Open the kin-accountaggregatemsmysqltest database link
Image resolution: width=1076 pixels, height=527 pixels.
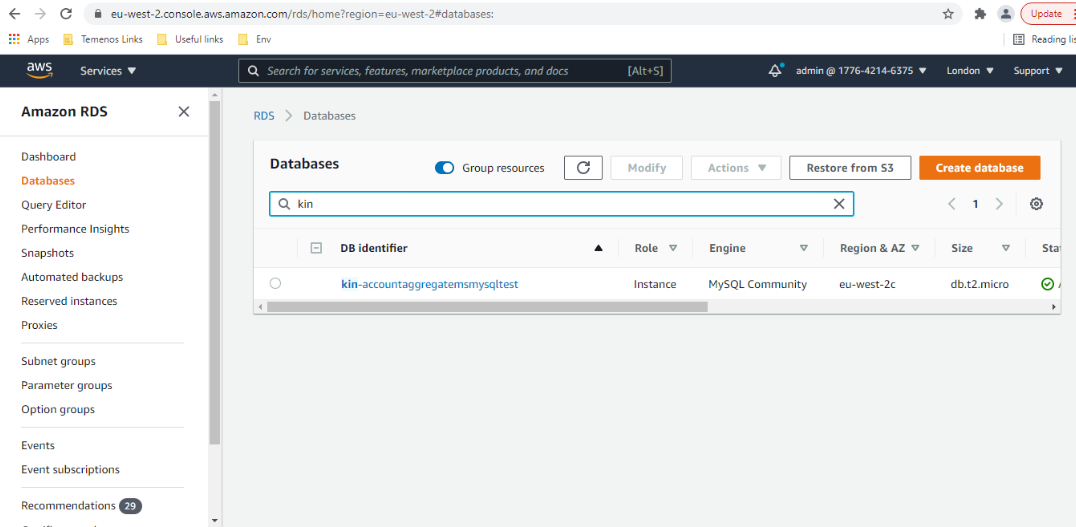point(429,284)
